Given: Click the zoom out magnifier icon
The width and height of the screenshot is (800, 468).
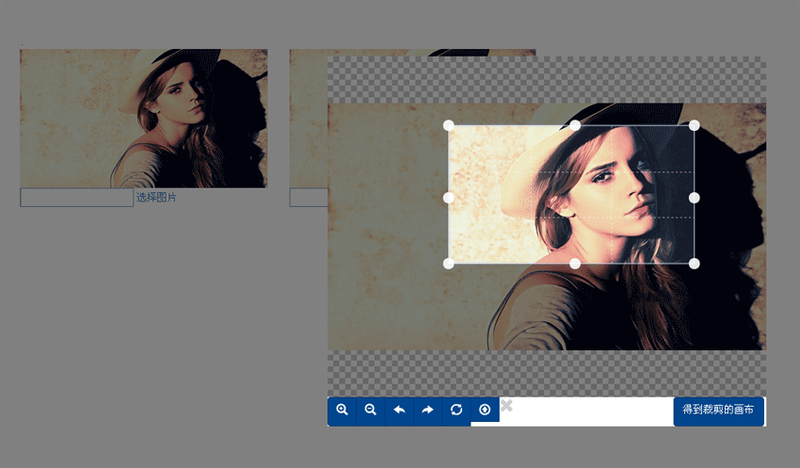Looking at the screenshot, I should click(x=371, y=410).
